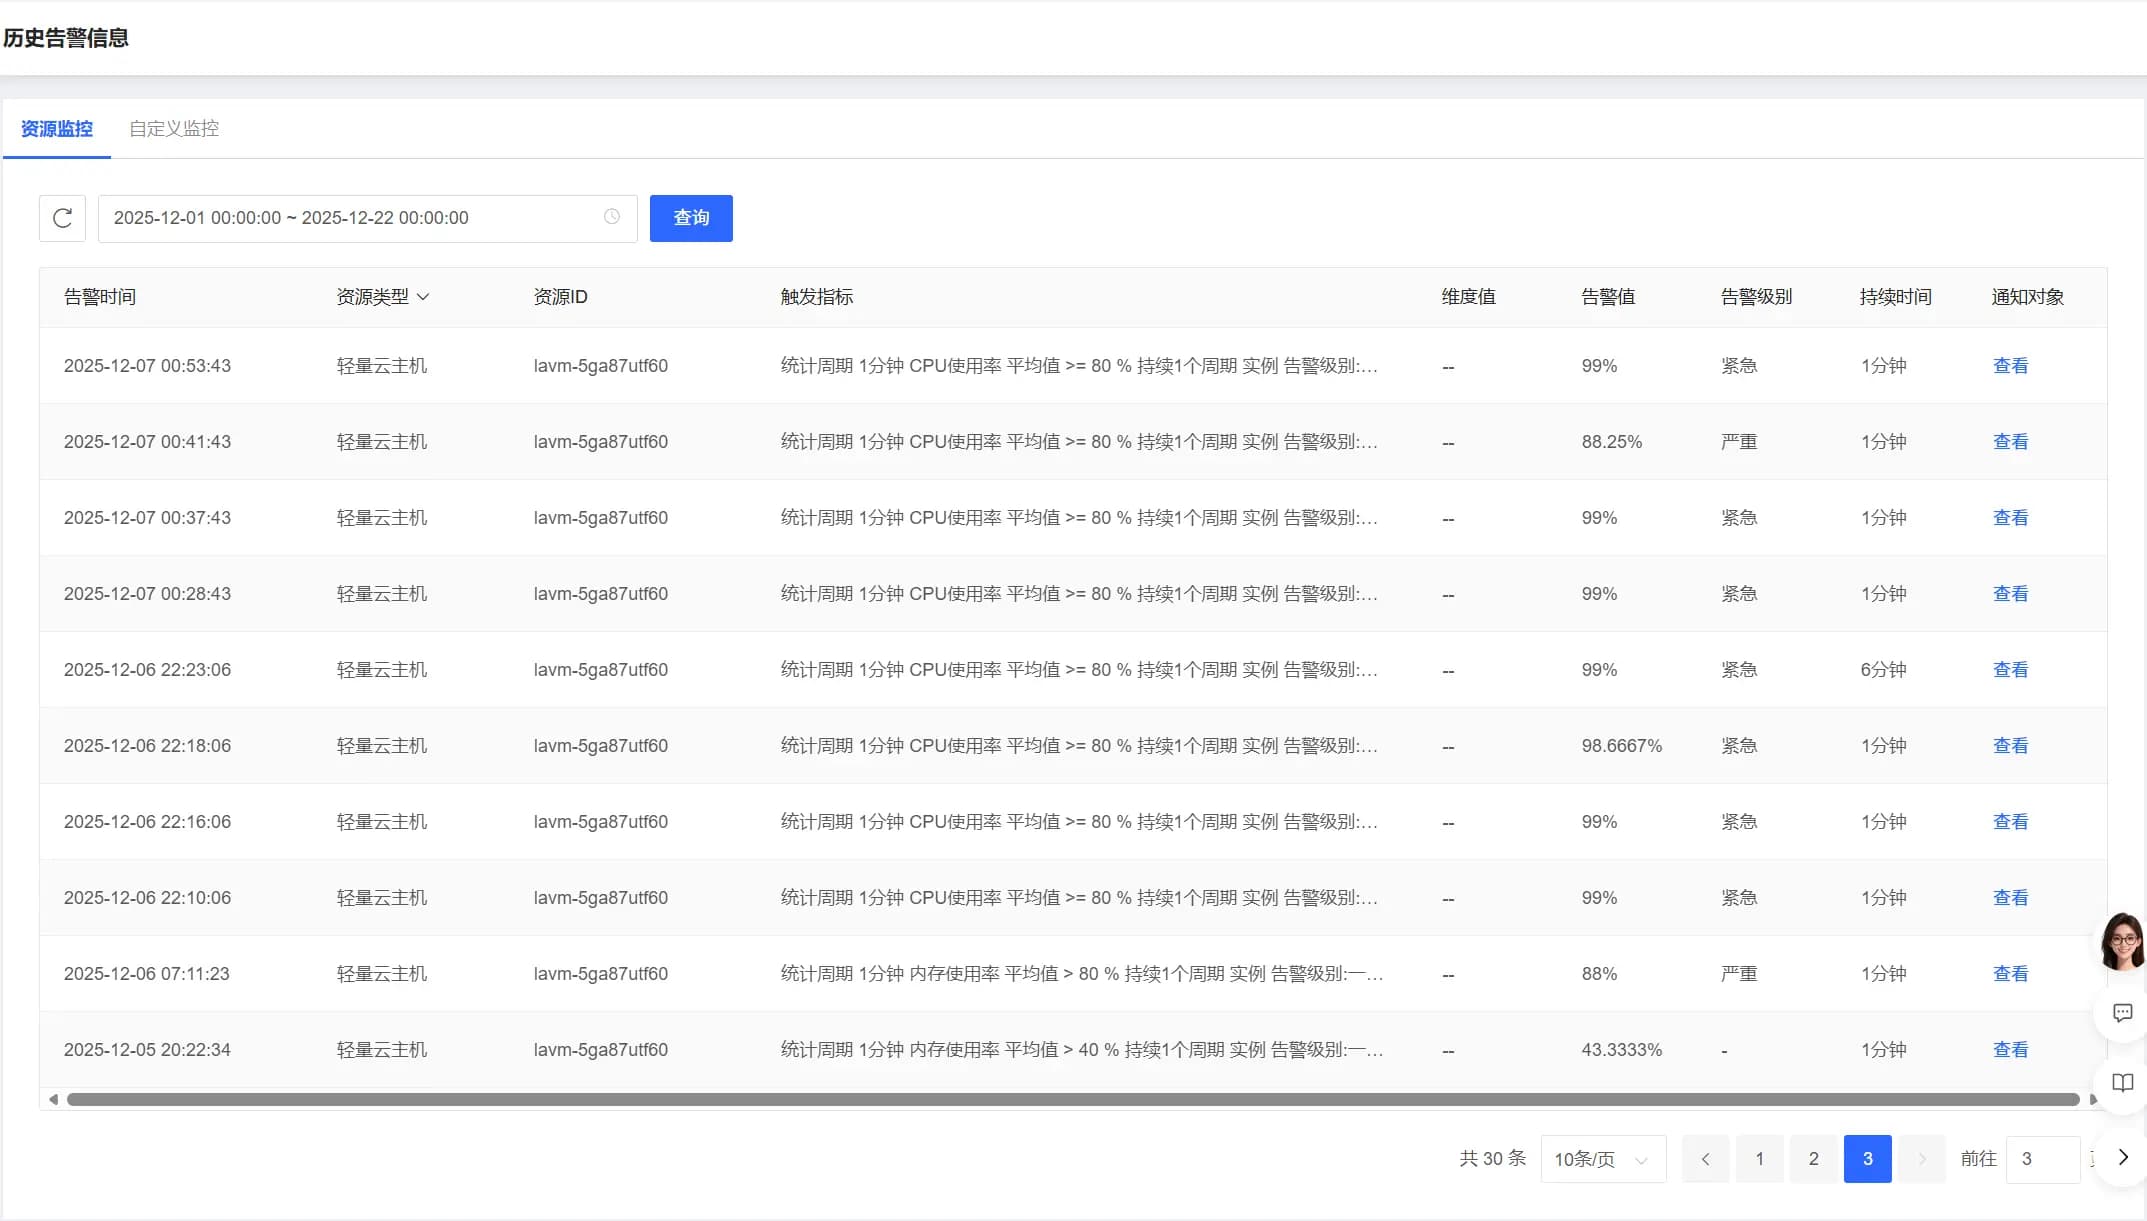Open the documentation book icon
Viewport: 2147px width, 1221px height.
pos(2122,1083)
